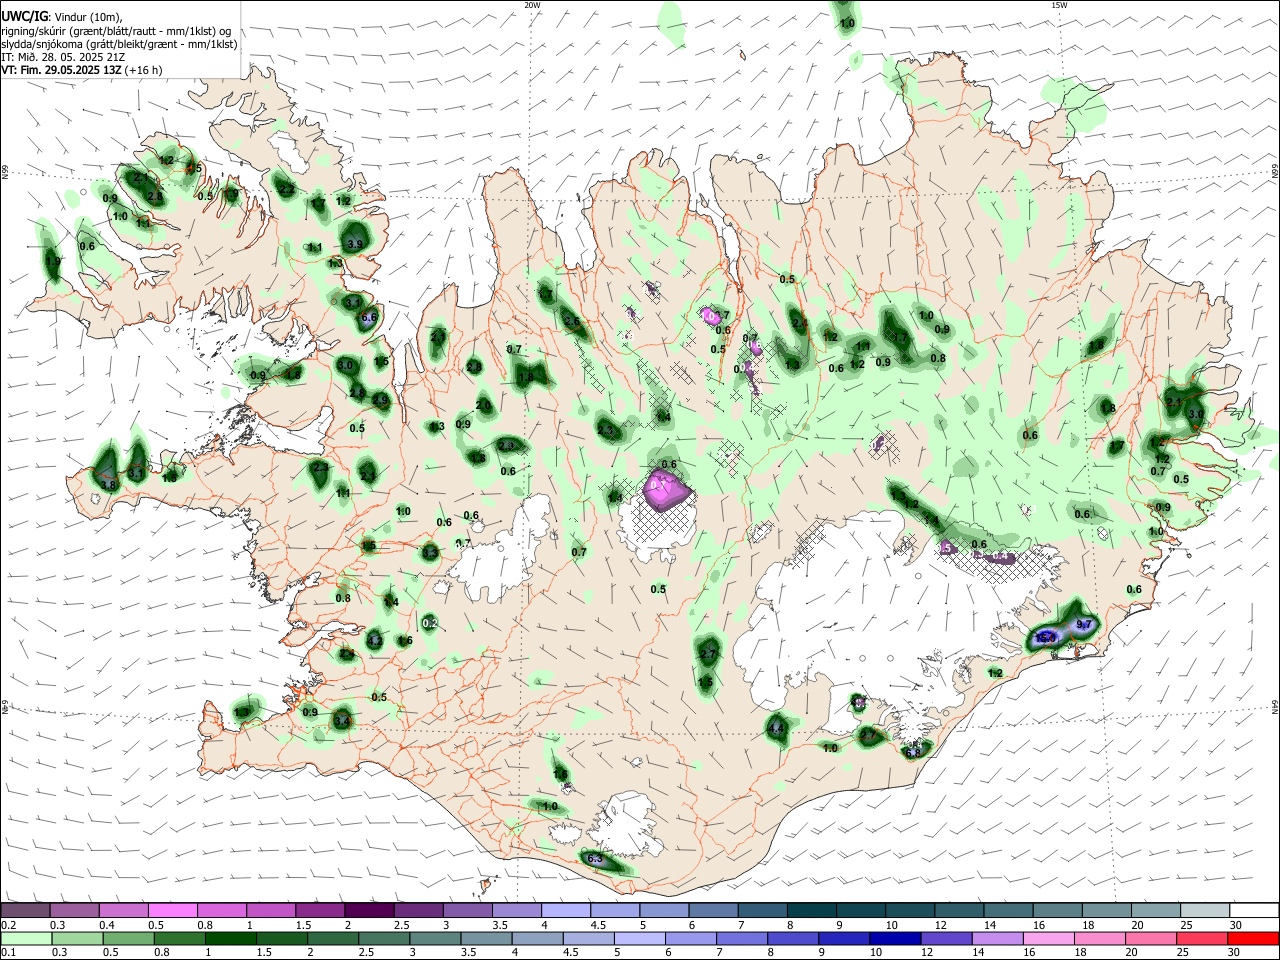
Task: Click the 6.3 value on the south coast
Action: (x=594, y=859)
